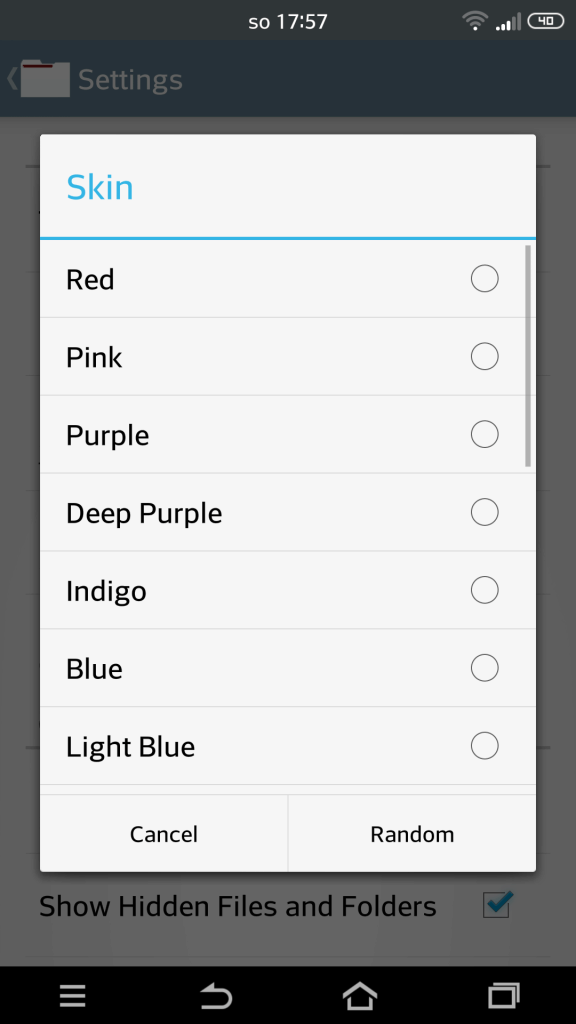Tap the Android home navigation button
This screenshot has width=576, height=1024.
(x=360, y=995)
